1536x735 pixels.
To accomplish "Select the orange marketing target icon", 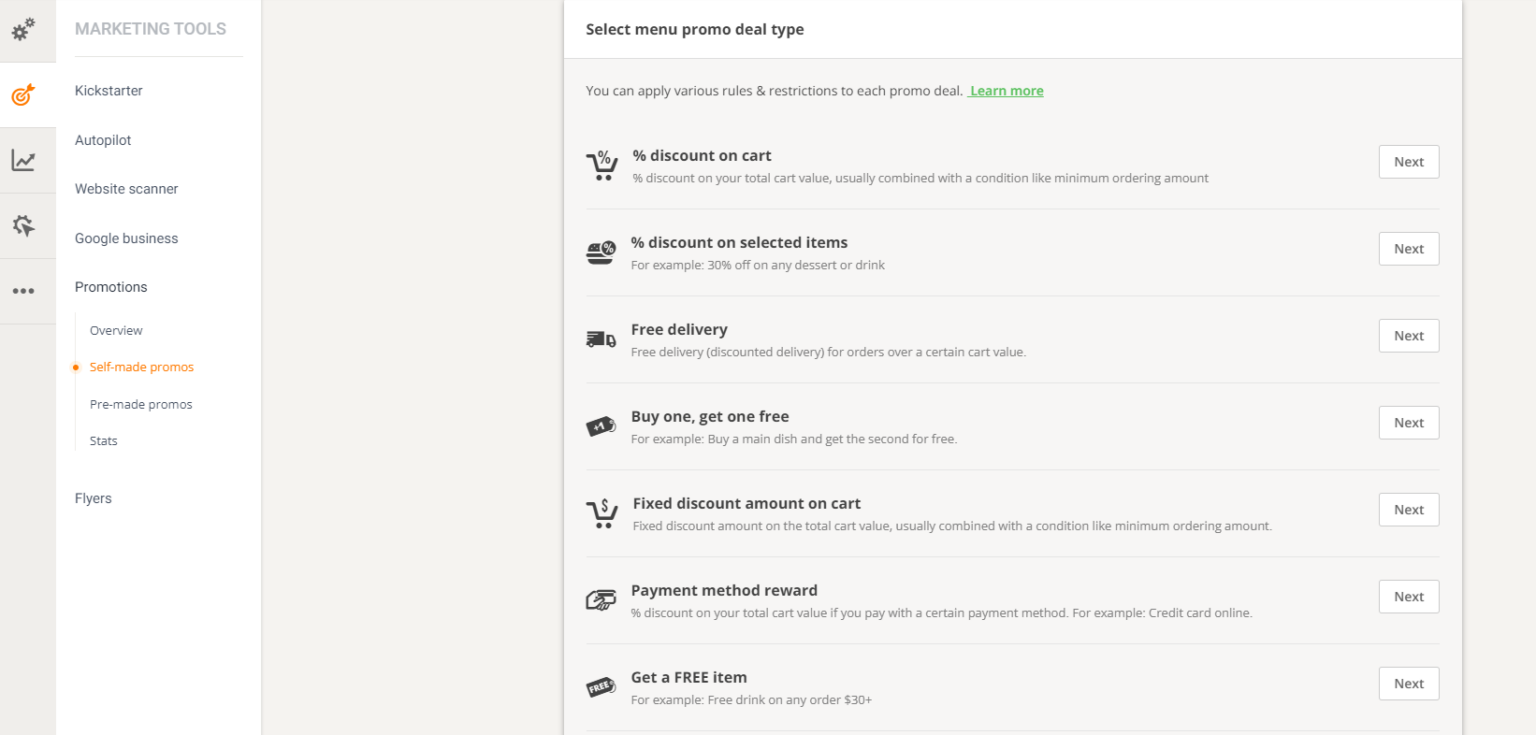I will pyautogui.click(x=24, y=96).
